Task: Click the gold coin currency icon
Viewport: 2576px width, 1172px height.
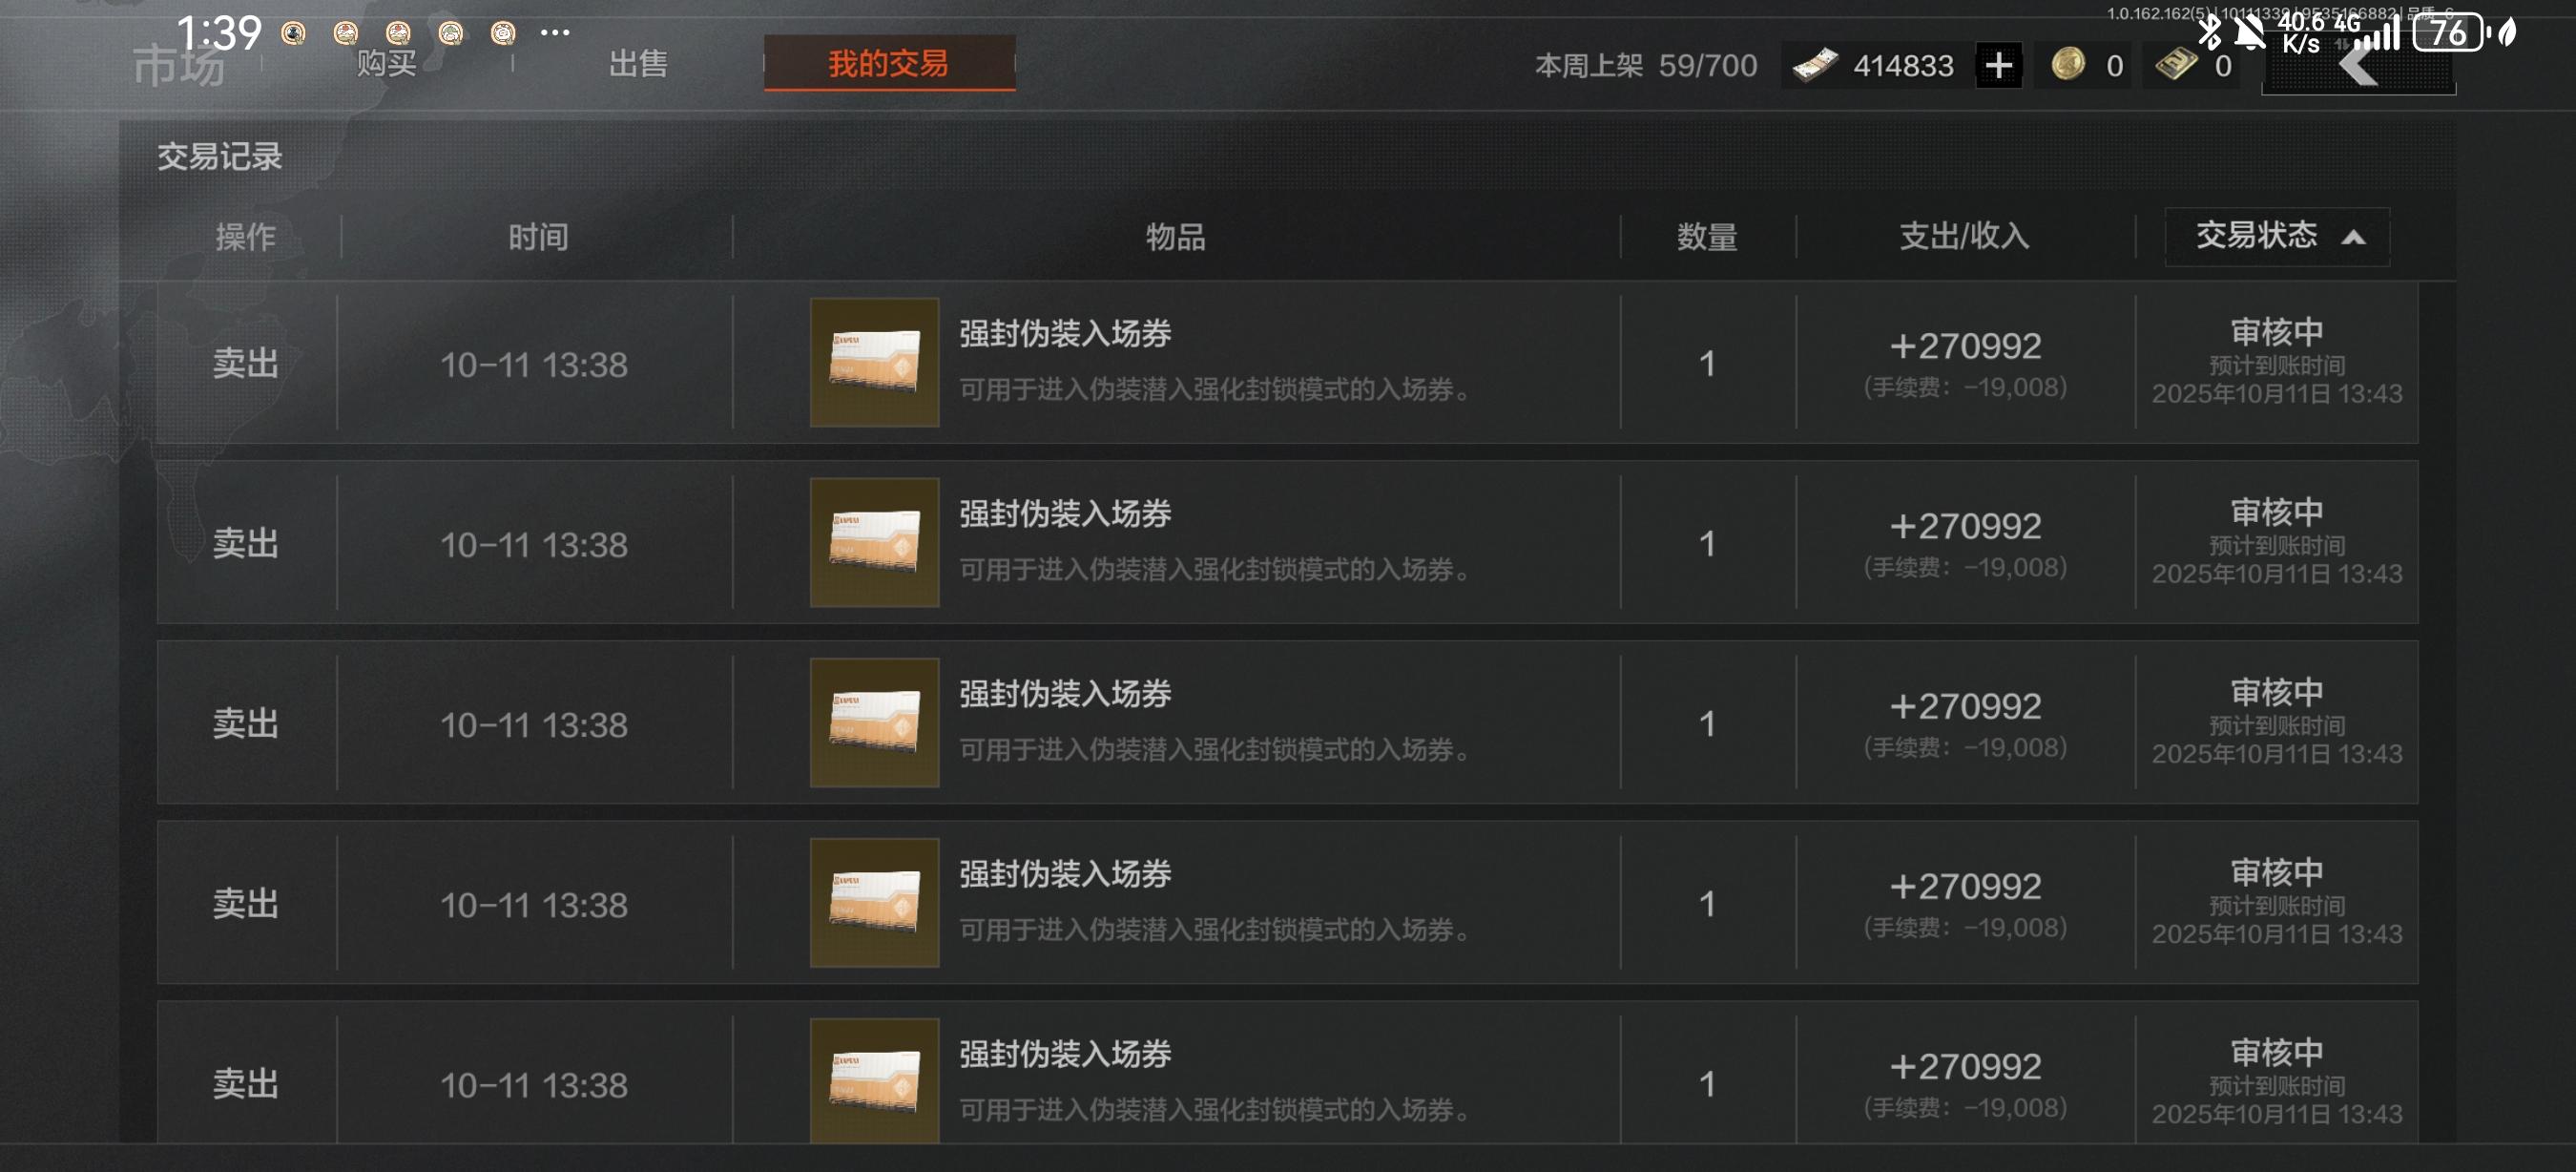Action: click(2068, 65)
